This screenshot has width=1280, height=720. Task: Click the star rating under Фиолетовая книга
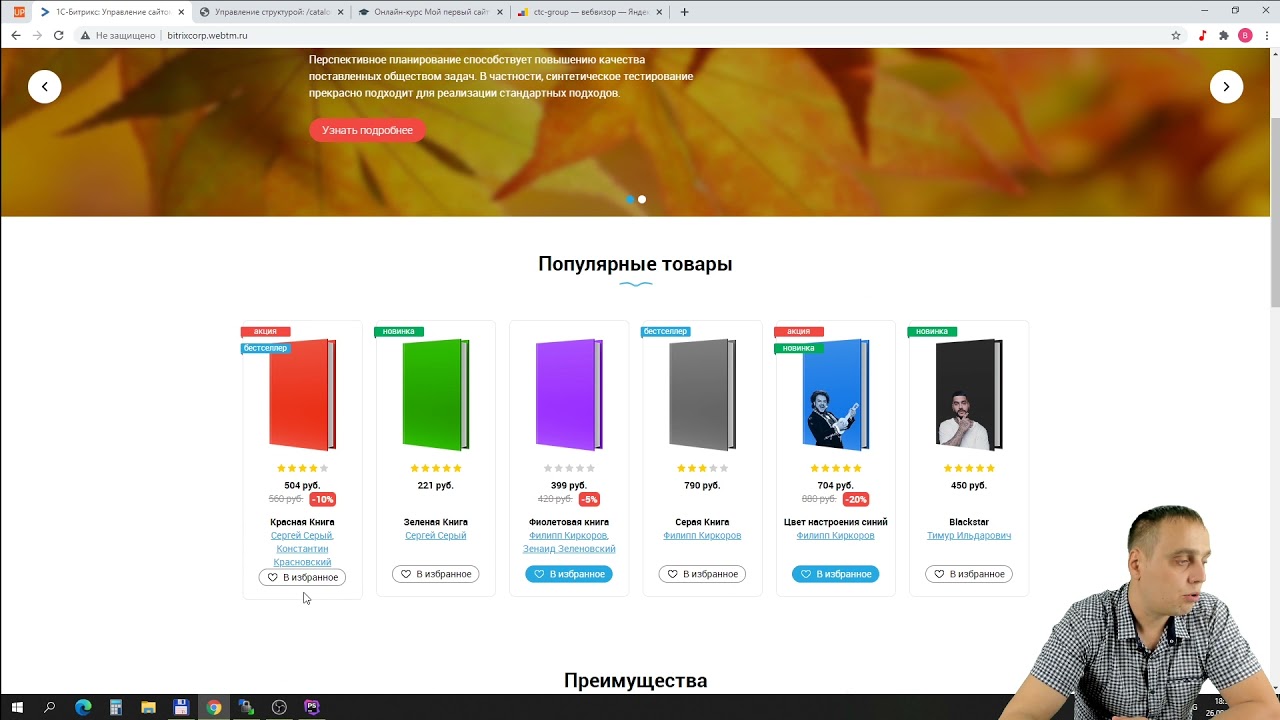569,468
